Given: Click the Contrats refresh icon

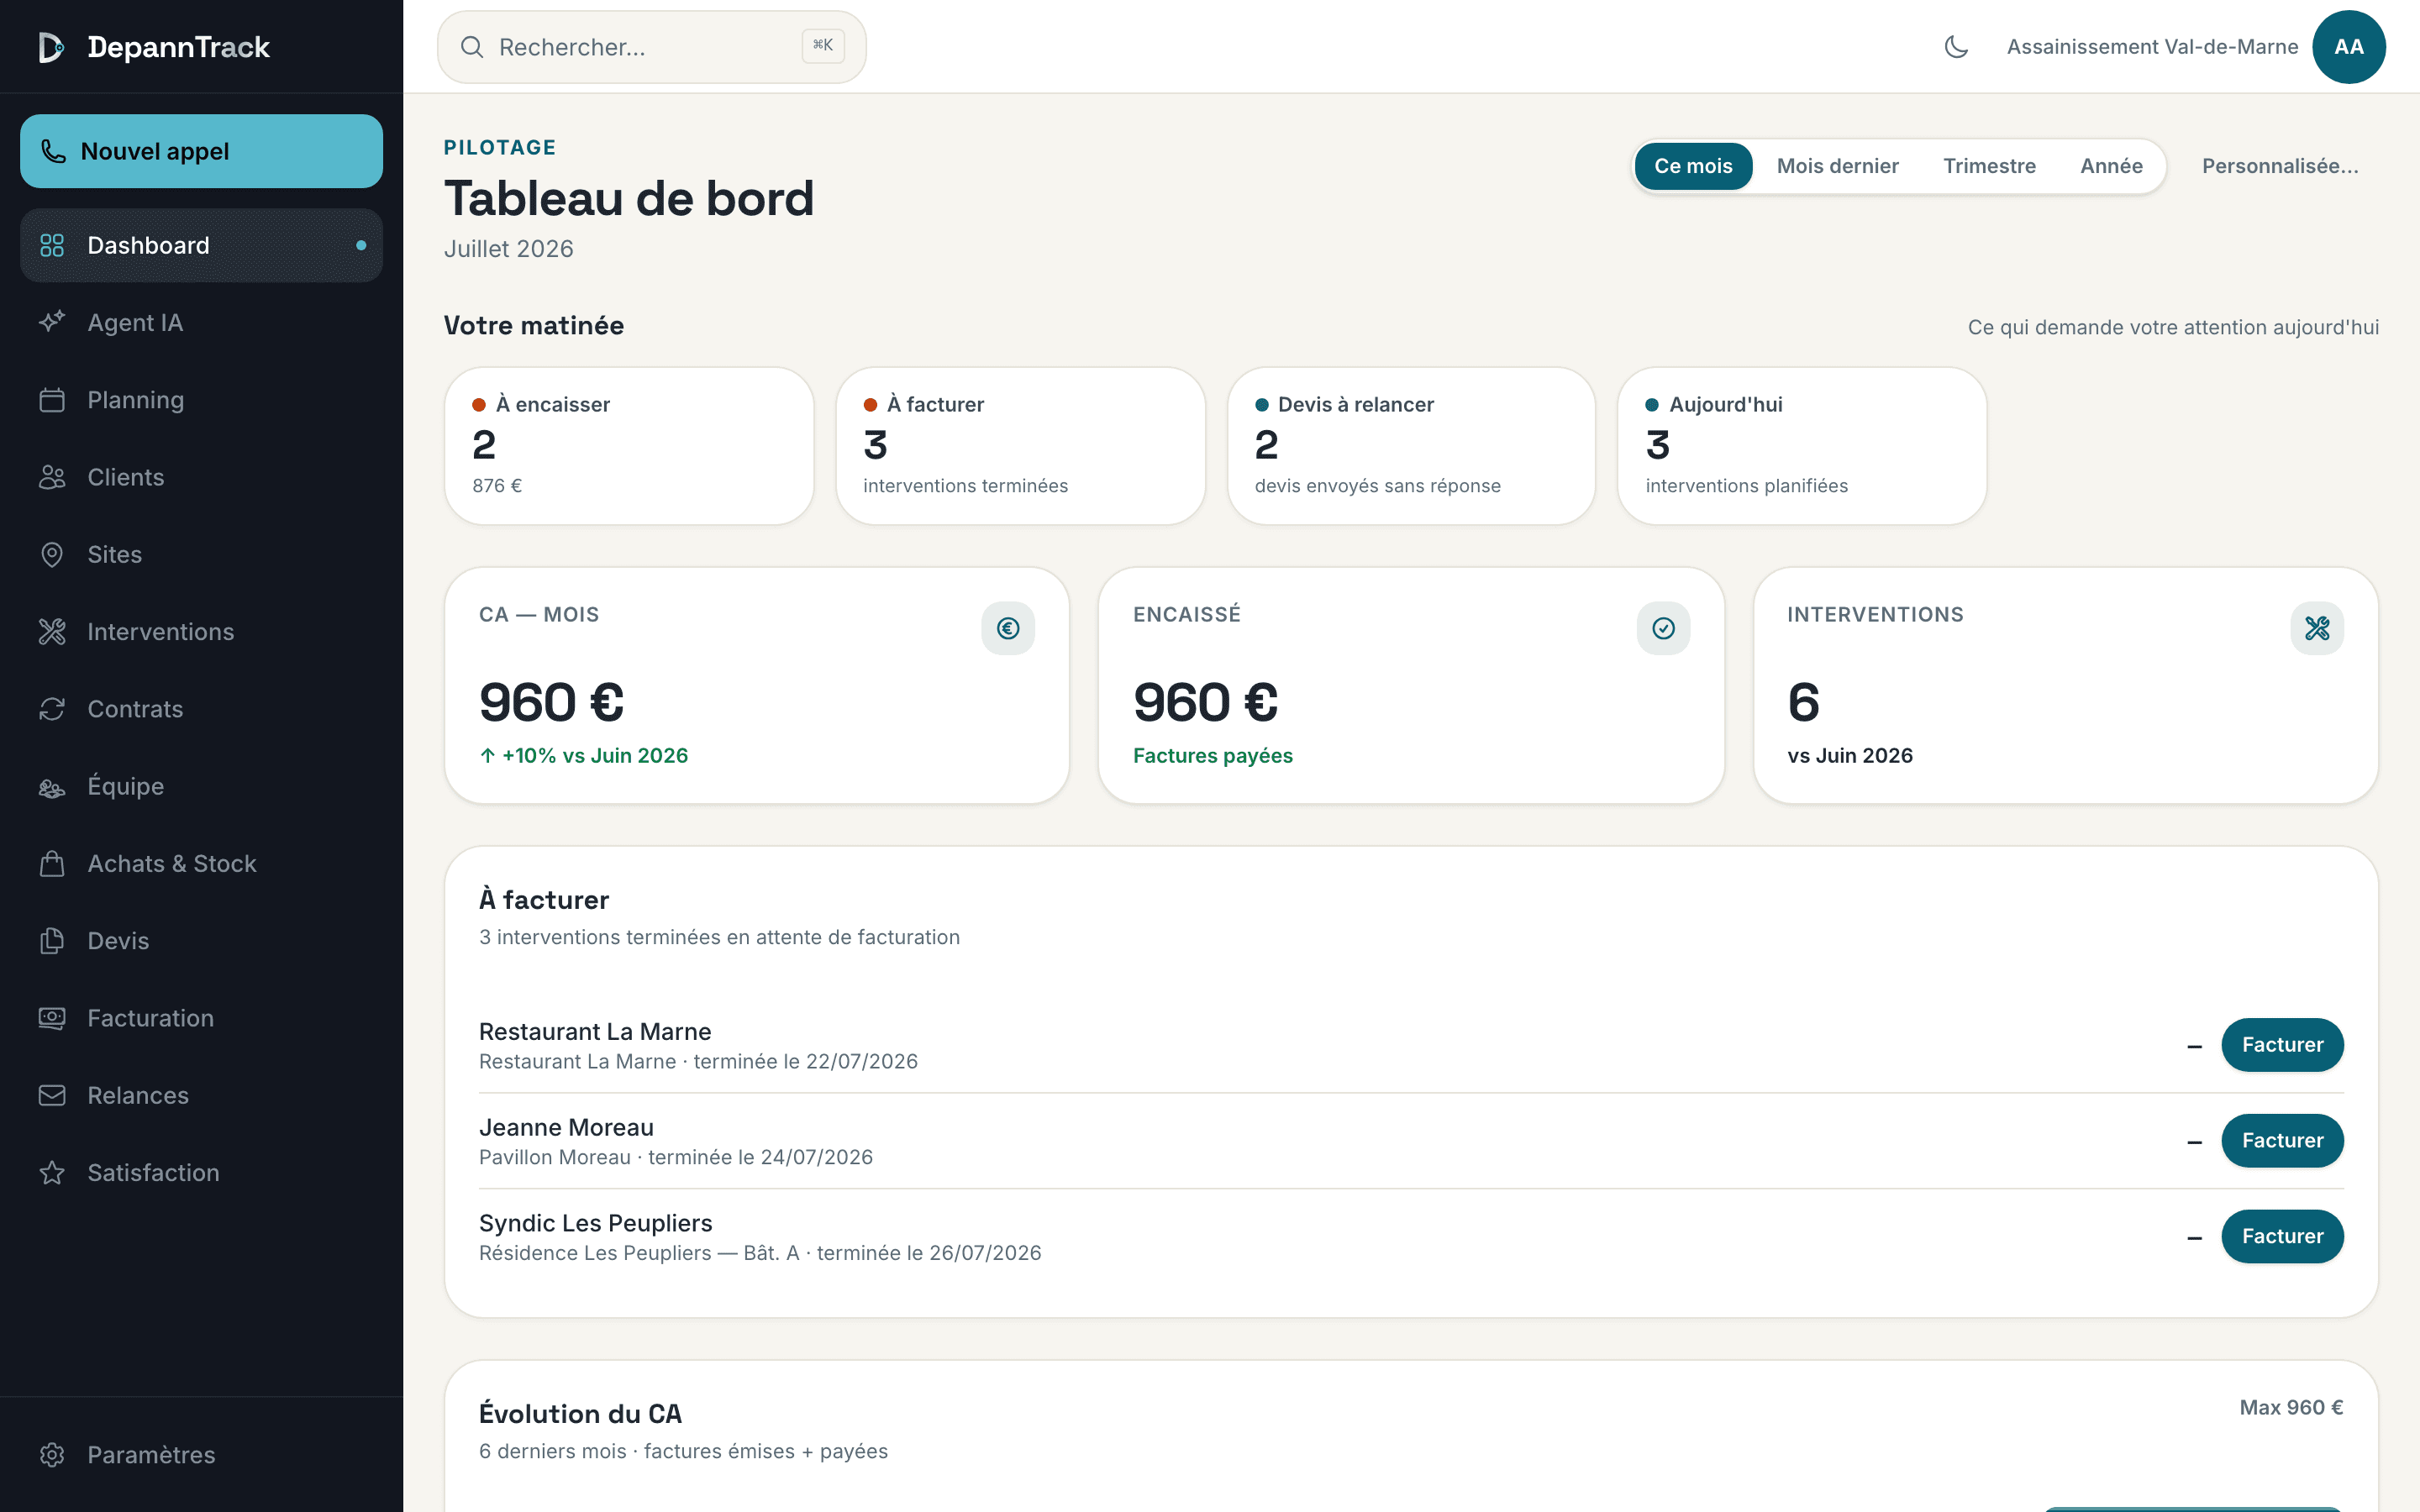Looking at the screenshot, I should pos(52,709).
